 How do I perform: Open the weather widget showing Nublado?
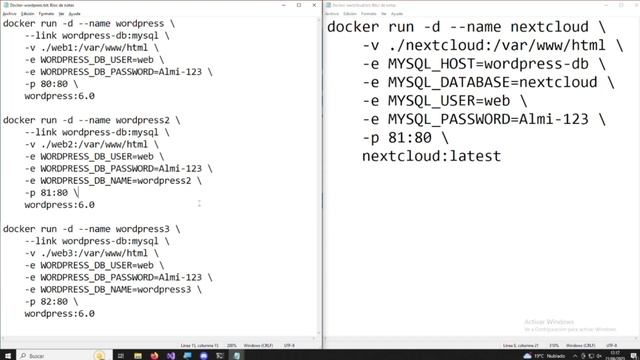(x=544, y=356)
